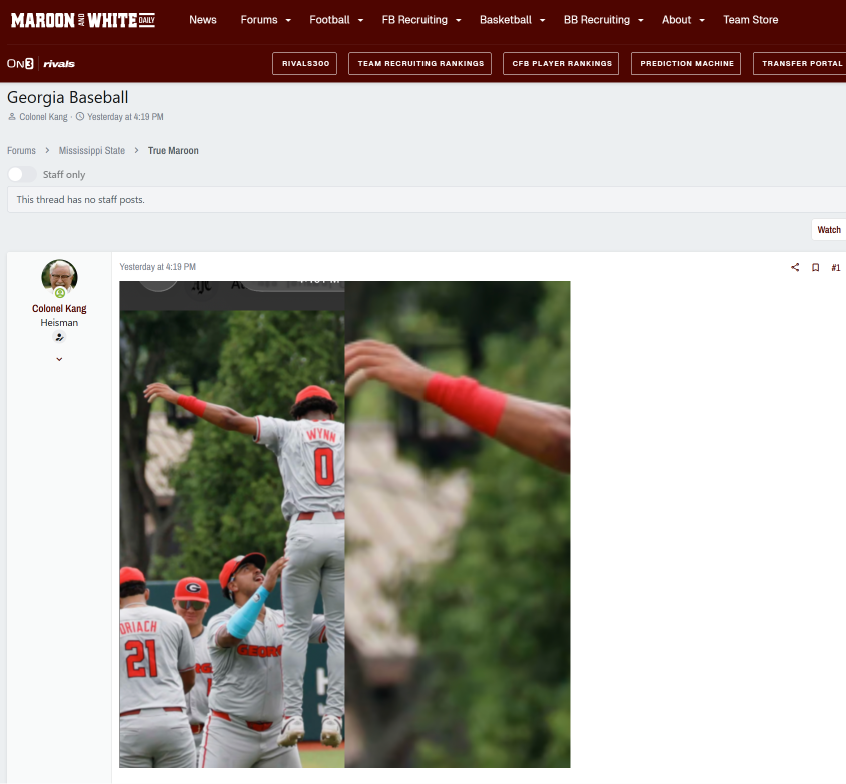The image size is (846, 784).
Task: Select the Football menu item
Action: 329,20
